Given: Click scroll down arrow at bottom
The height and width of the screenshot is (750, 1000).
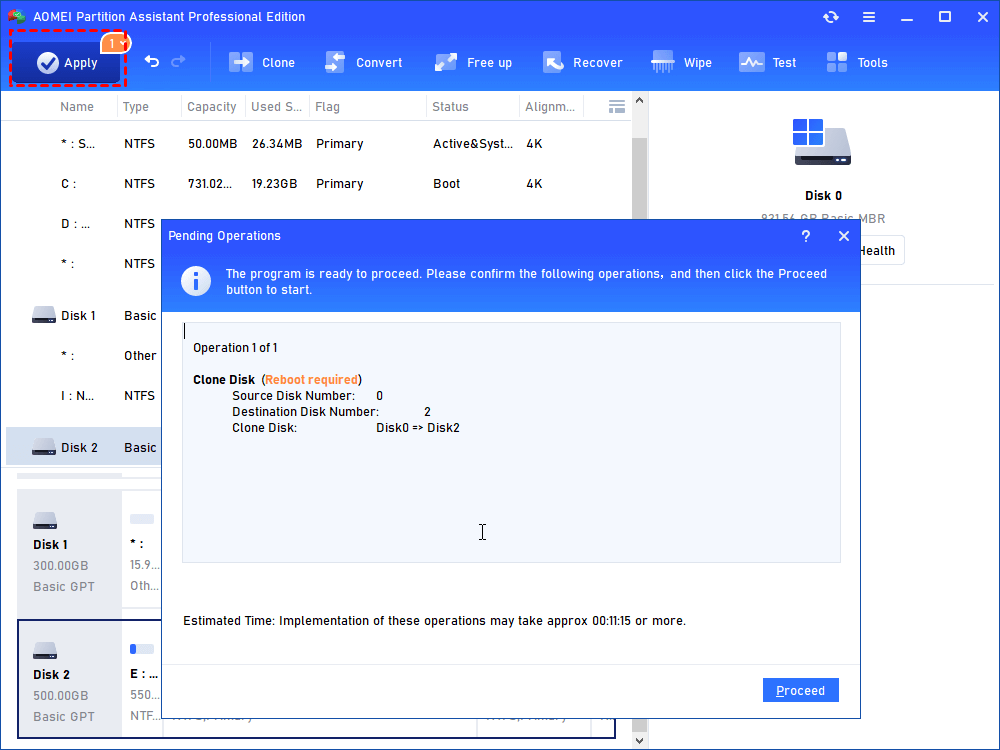Looking at the screenshot, I should pos(639,741).
